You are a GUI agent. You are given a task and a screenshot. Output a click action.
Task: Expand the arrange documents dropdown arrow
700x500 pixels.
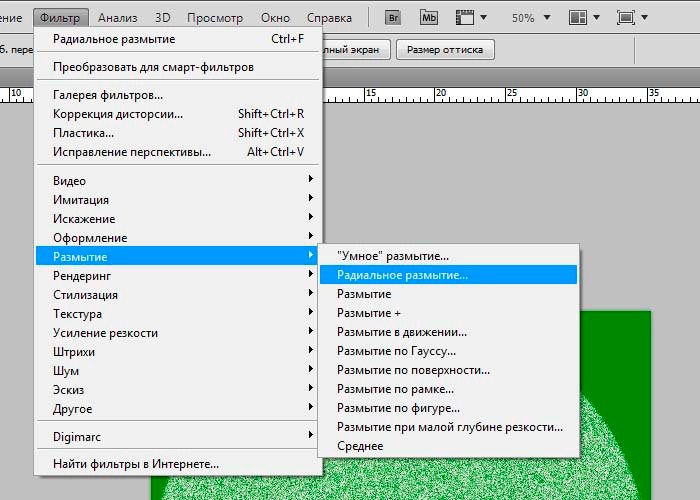[598, 18]
